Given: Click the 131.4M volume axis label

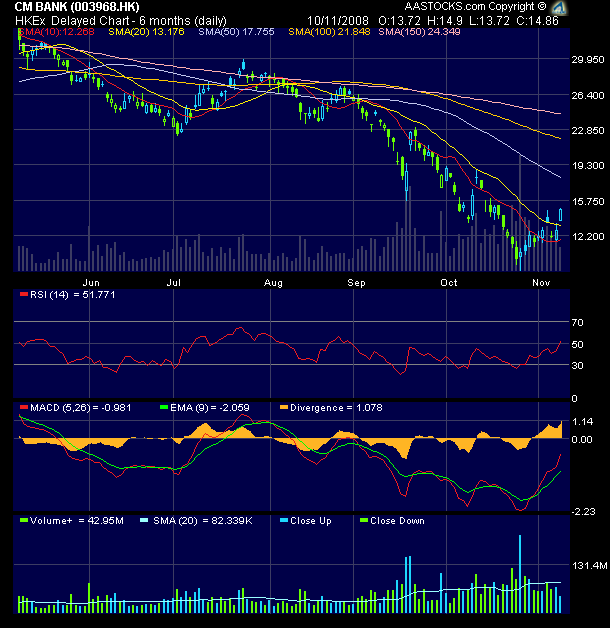Looking at the screenshot, I should (590, 566).
